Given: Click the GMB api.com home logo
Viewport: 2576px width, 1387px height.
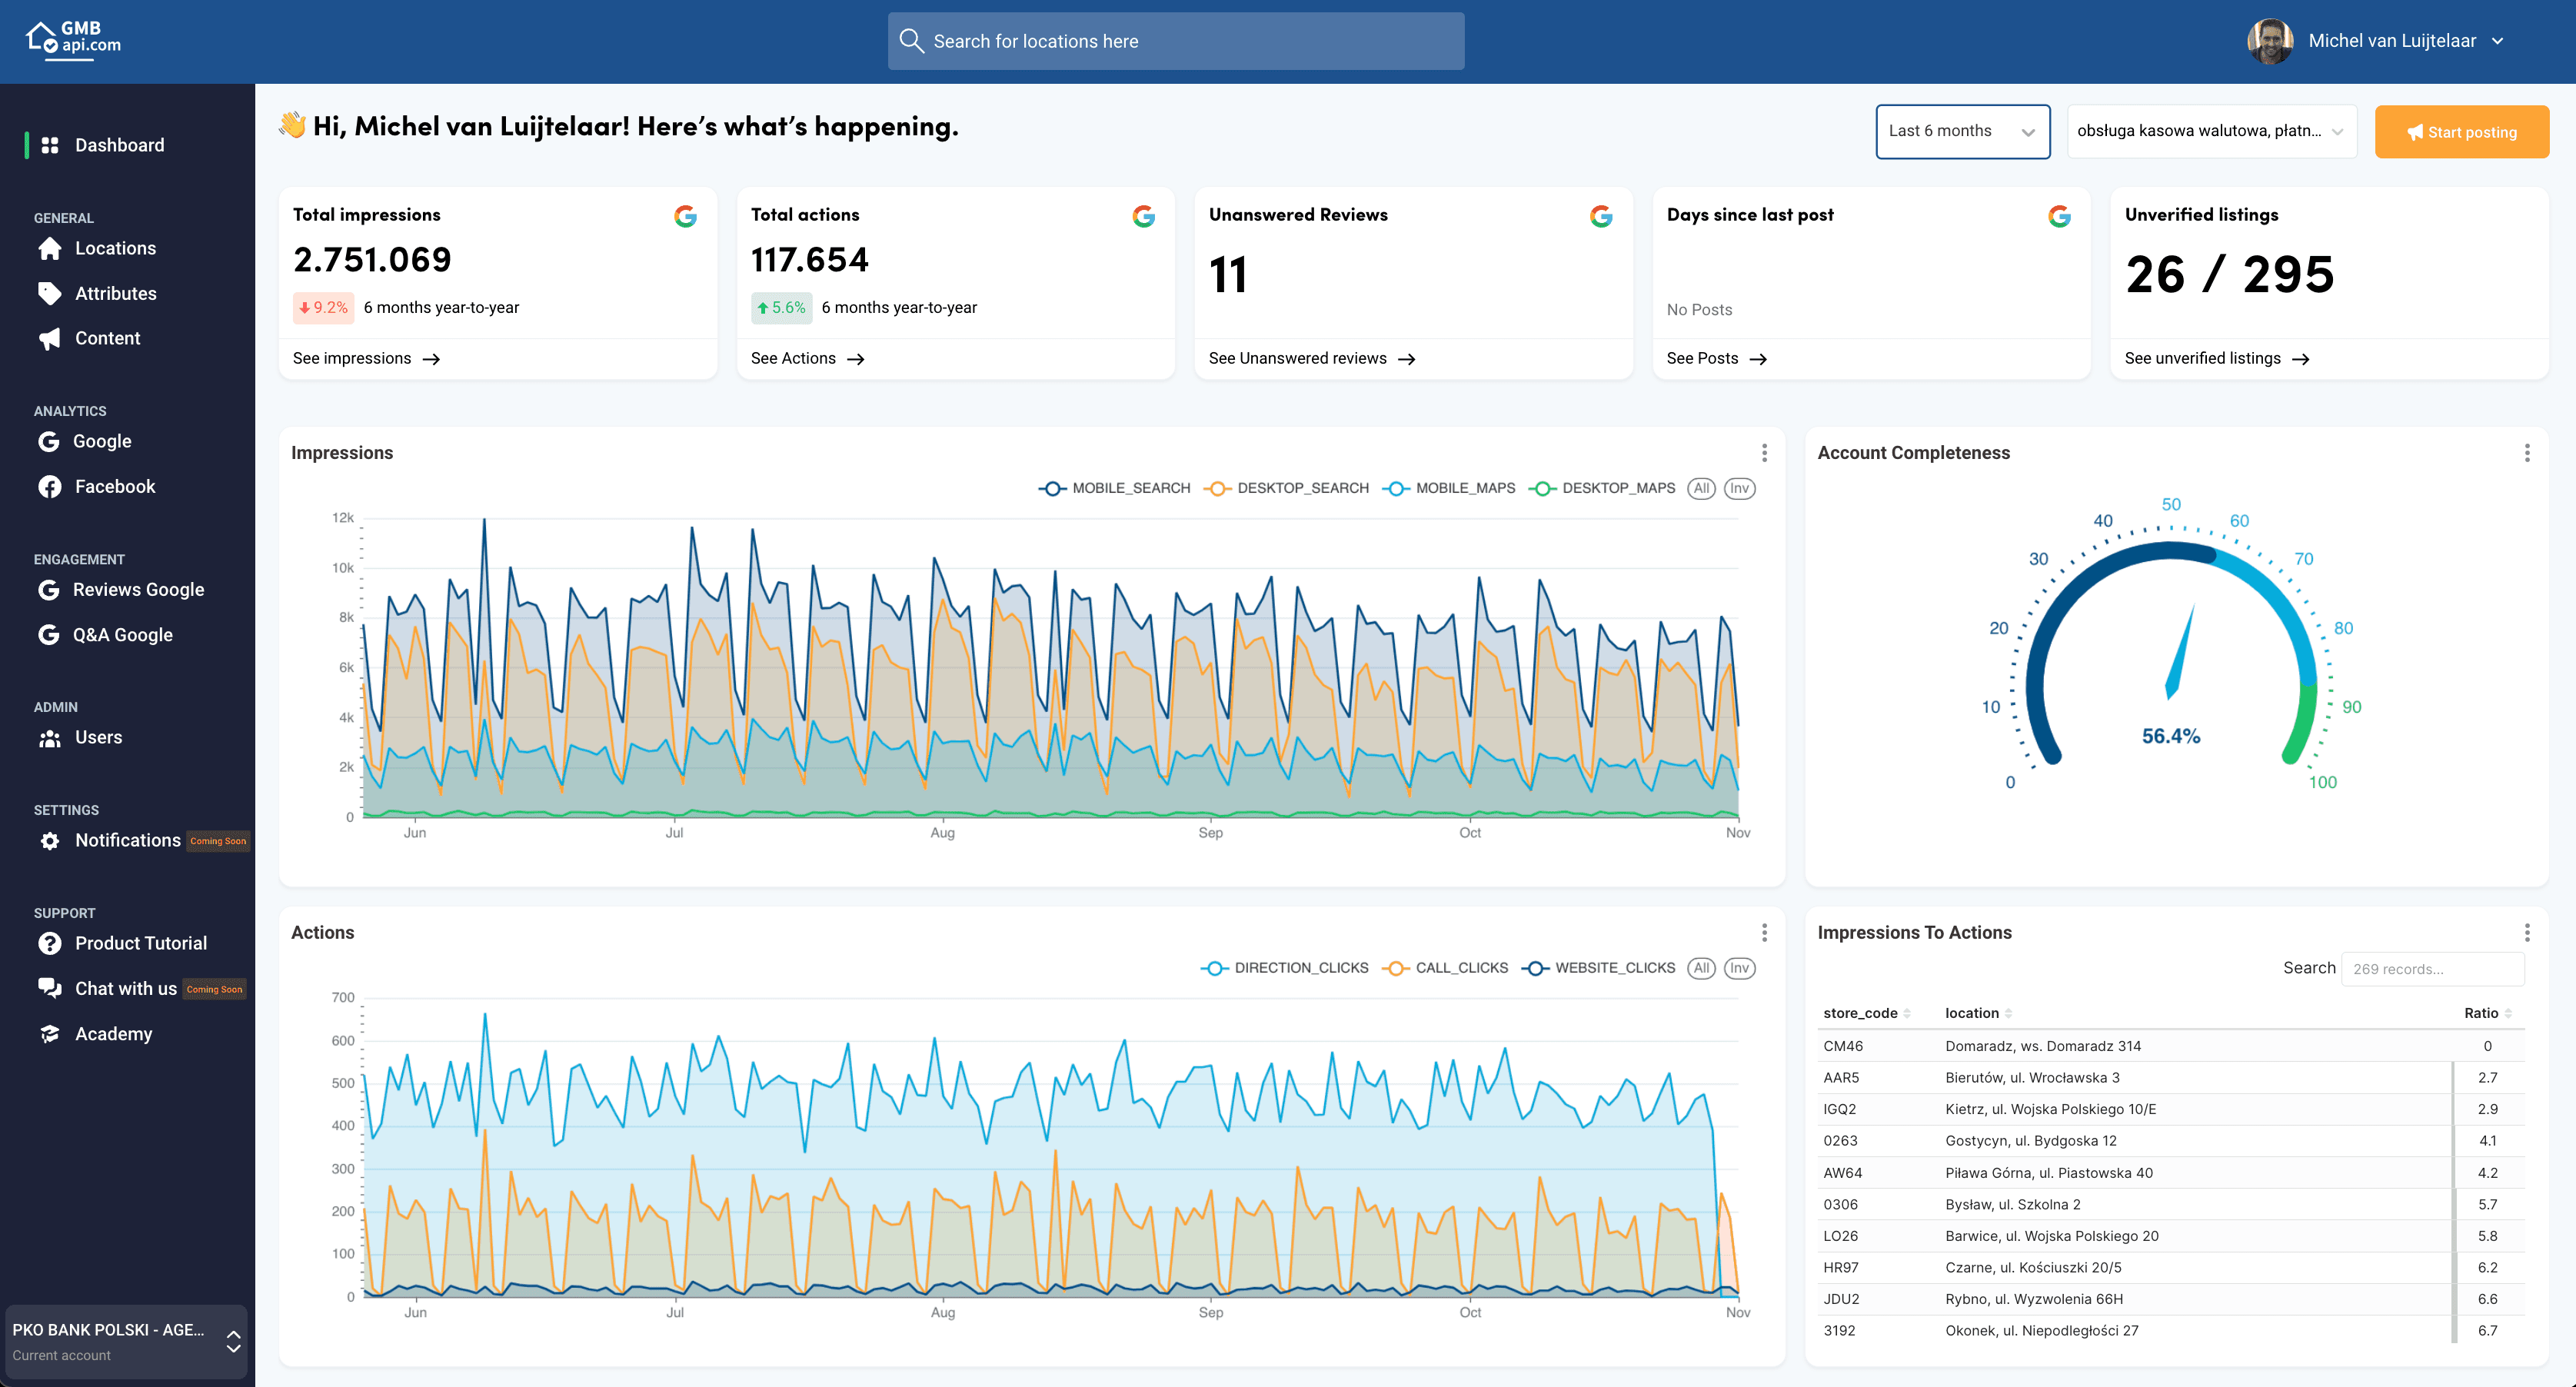Looking at the screenshot, I should (x=73, y=40).
